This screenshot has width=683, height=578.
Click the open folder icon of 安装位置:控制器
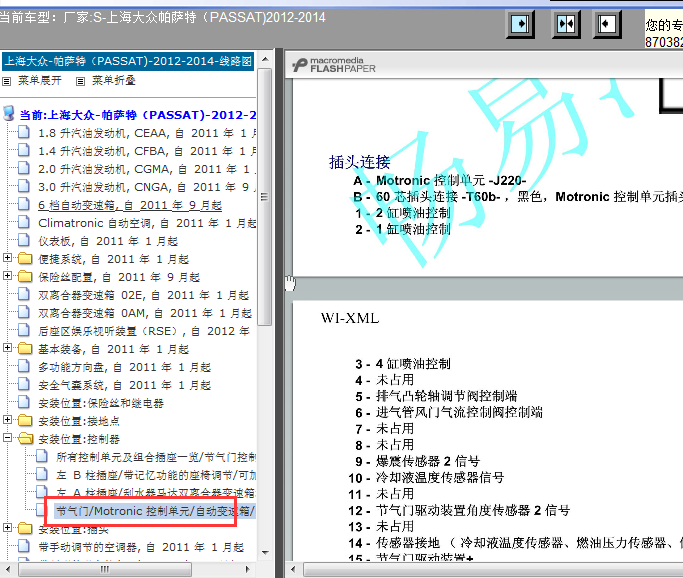25,439
